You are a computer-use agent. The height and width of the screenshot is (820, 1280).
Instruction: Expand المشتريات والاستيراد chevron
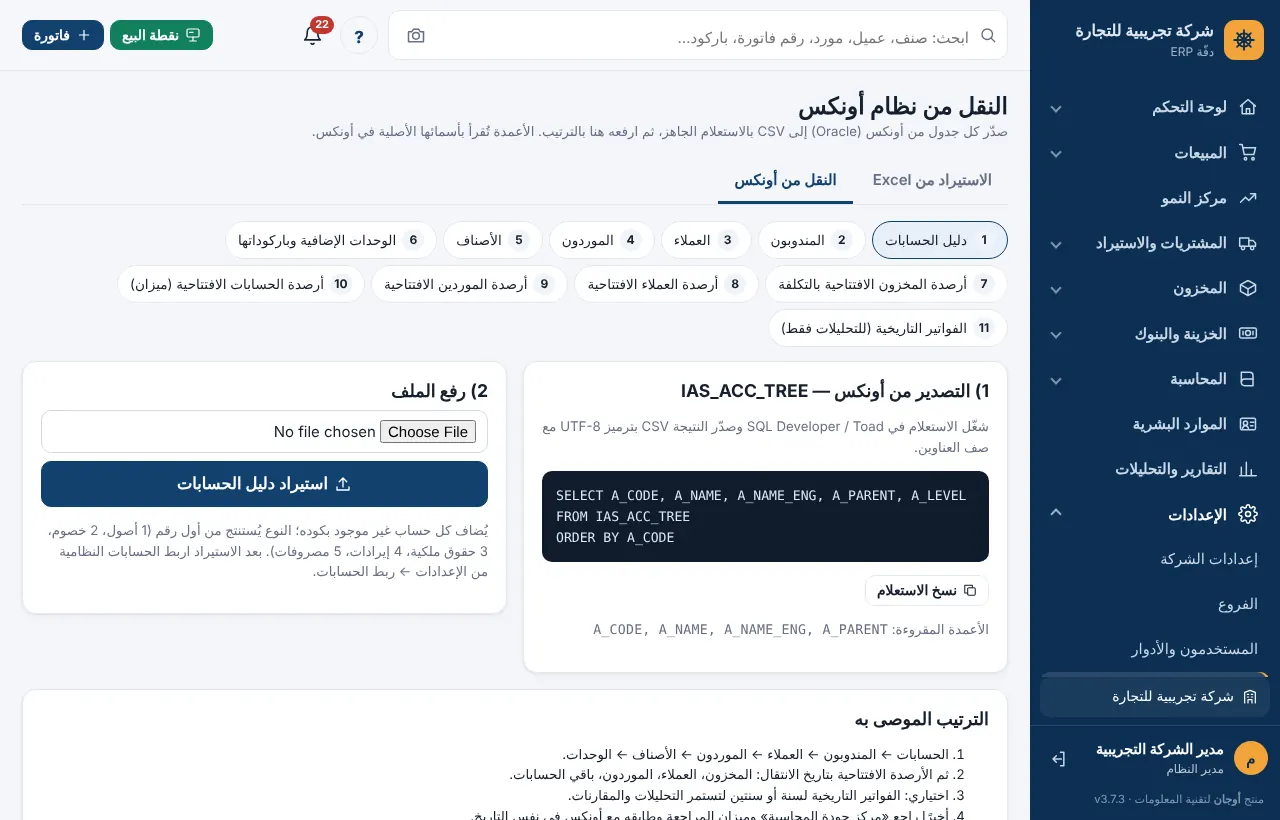pos(1055,243)
